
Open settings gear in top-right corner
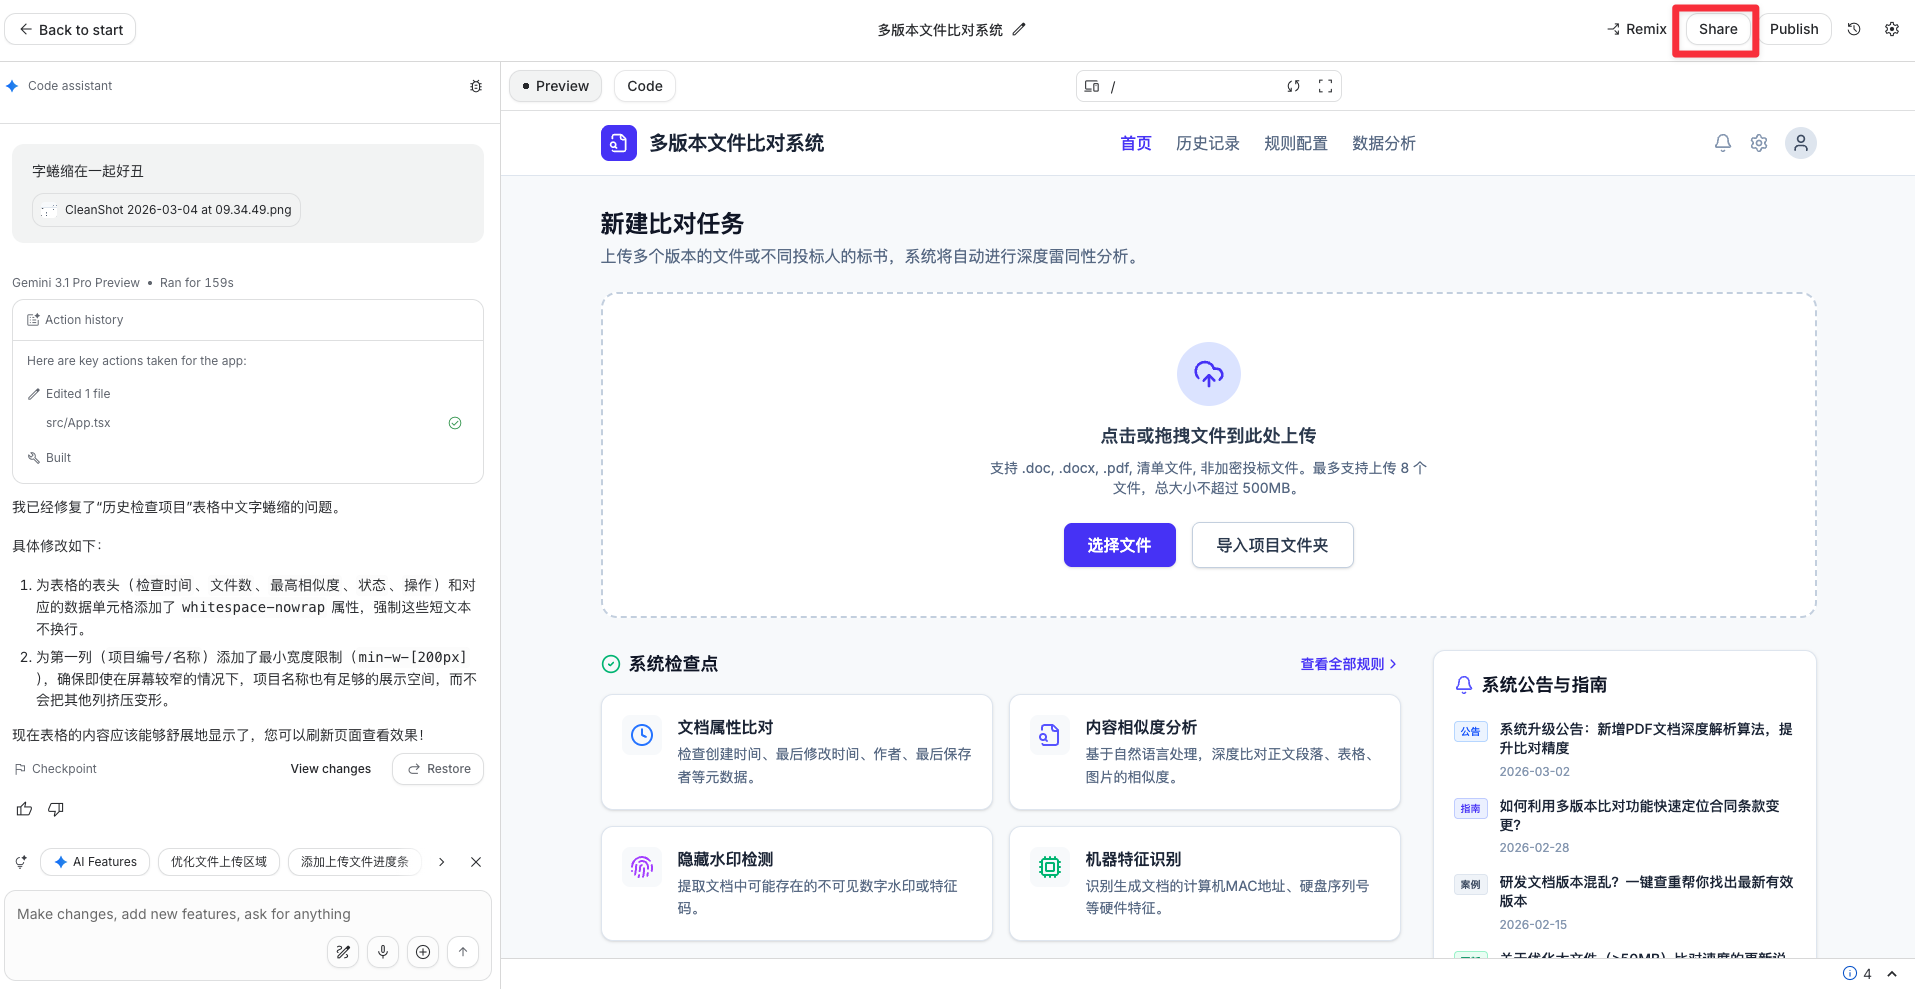[1892, 29]
